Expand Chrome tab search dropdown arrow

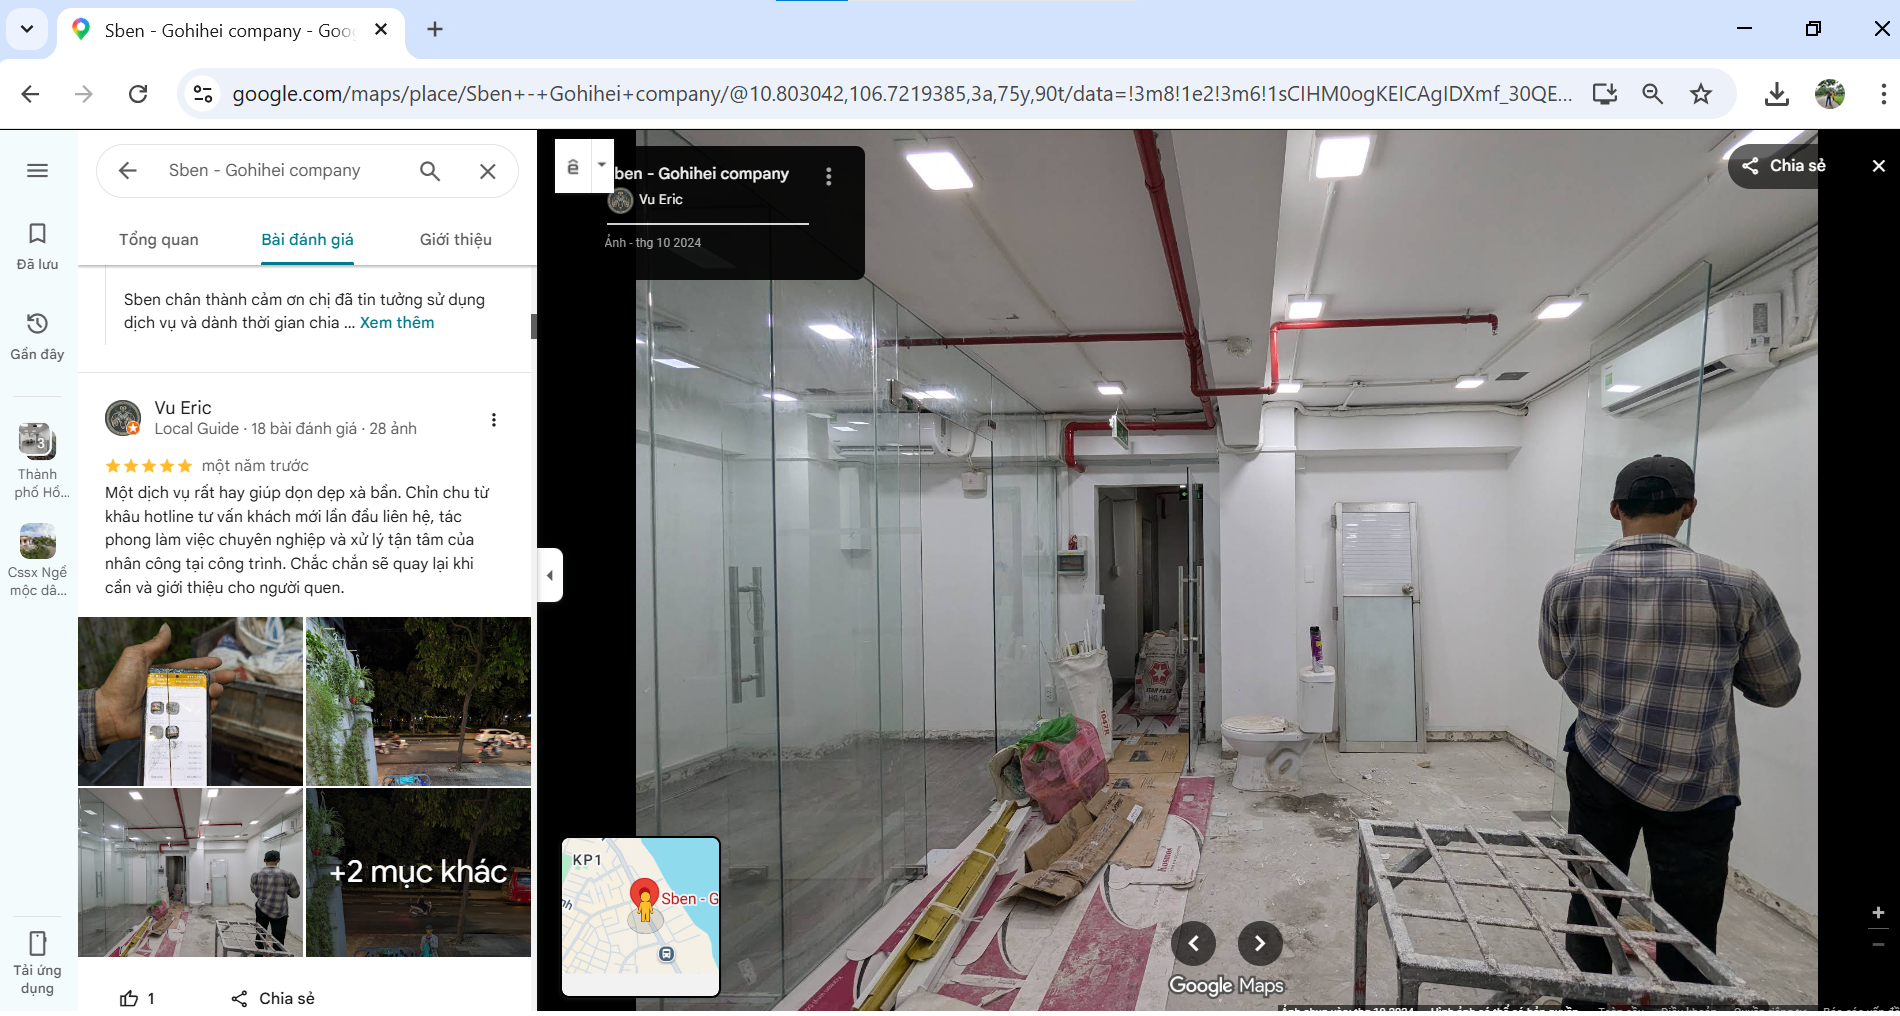click(x=27, y=29)
